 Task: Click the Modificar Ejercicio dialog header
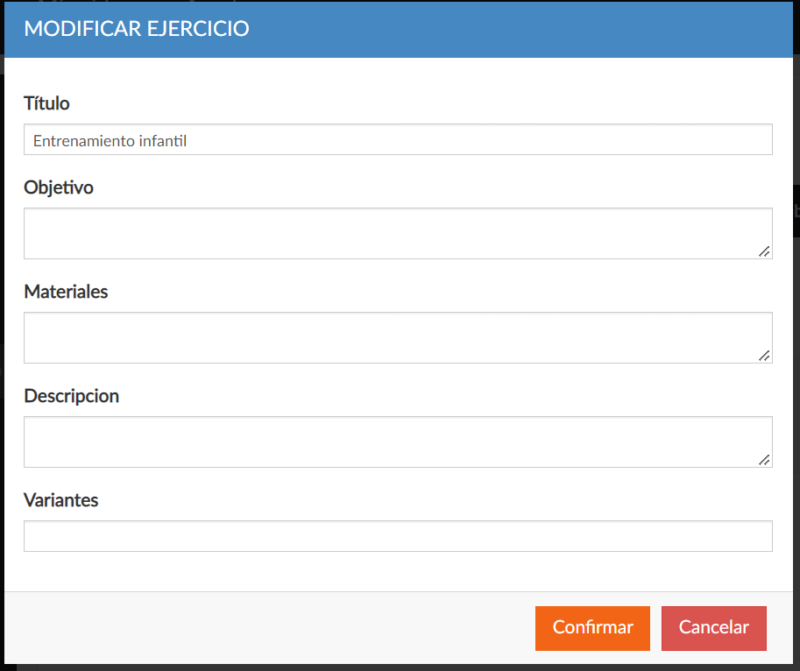[x=398, y=29]
